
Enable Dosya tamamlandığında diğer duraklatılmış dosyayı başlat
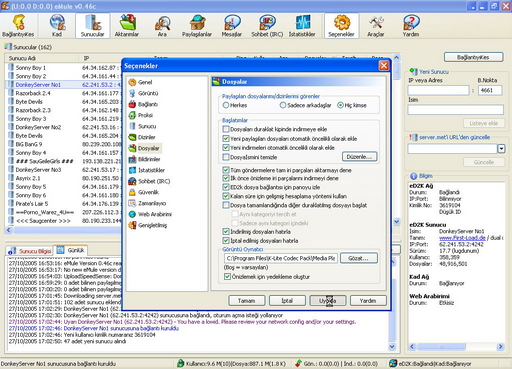tap(226, 205)
